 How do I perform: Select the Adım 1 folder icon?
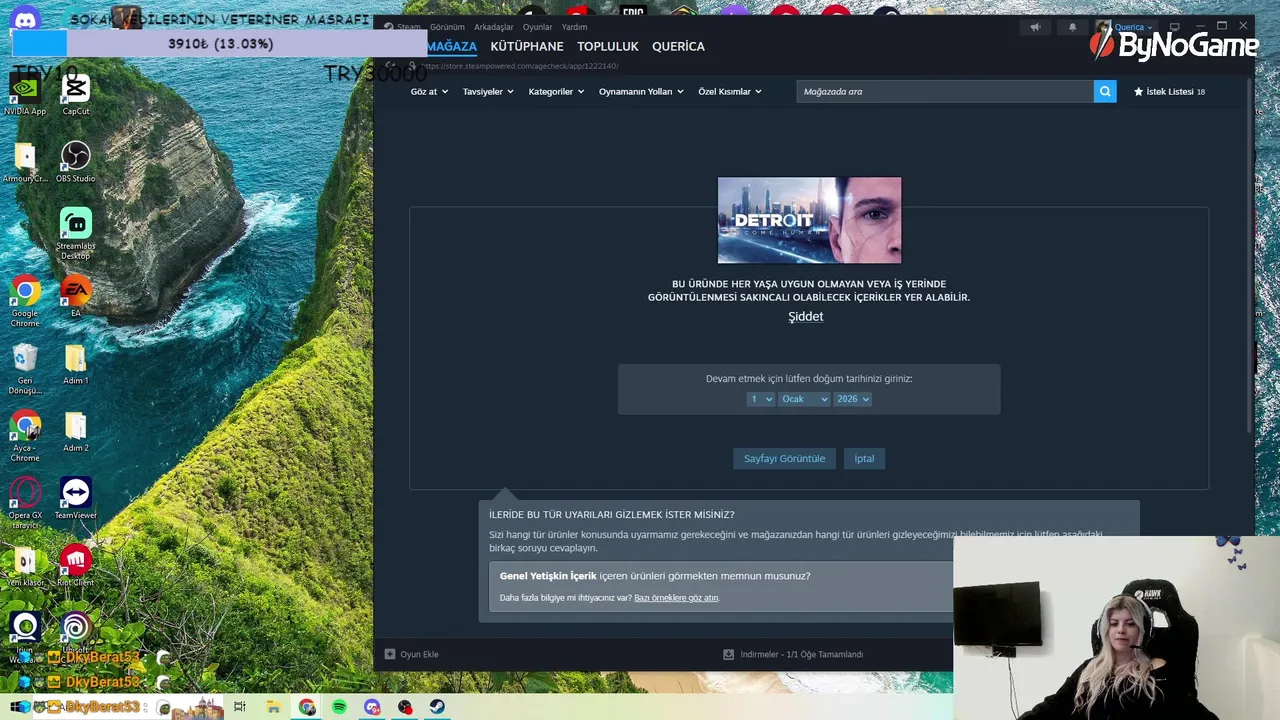[x=76, y=364]
